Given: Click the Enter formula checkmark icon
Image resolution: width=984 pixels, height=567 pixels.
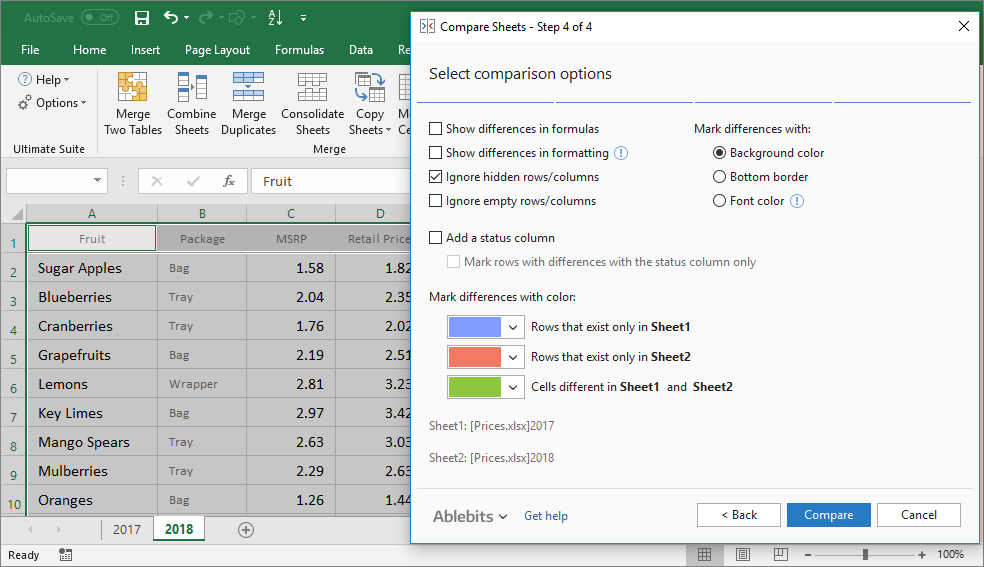Looking at the screenshot, I should [x=193, y=181].
